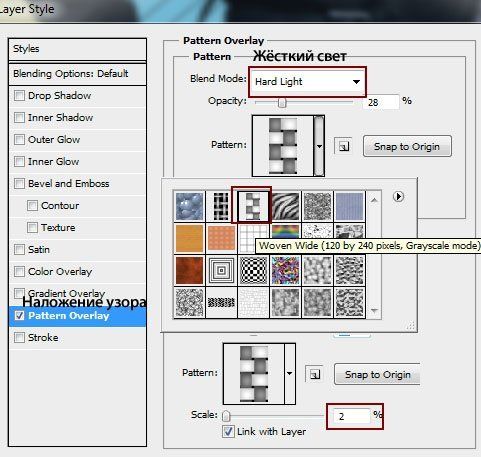The image size is (481, 457).
Task: Click Snap to Origin beside the open picker
Action: coord(407,146)
